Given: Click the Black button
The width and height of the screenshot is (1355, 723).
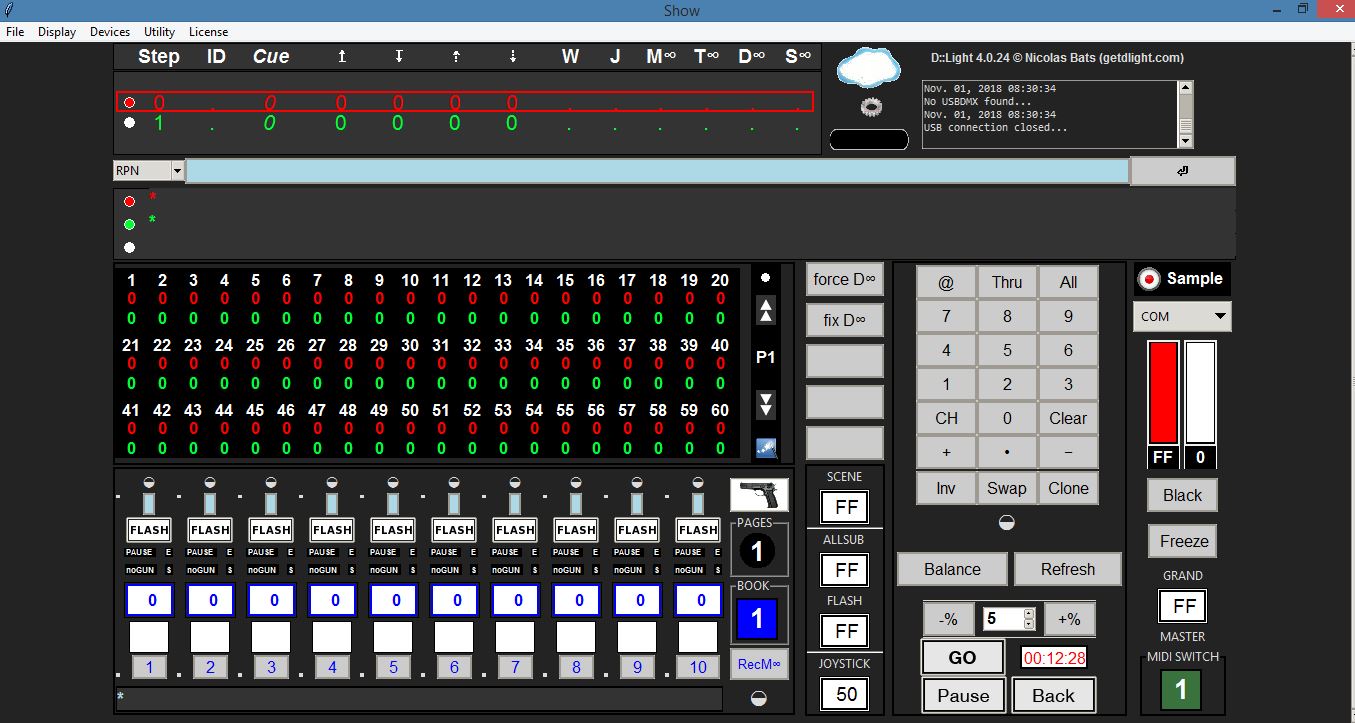Looking at the screenshot, I should (1181, 495).
